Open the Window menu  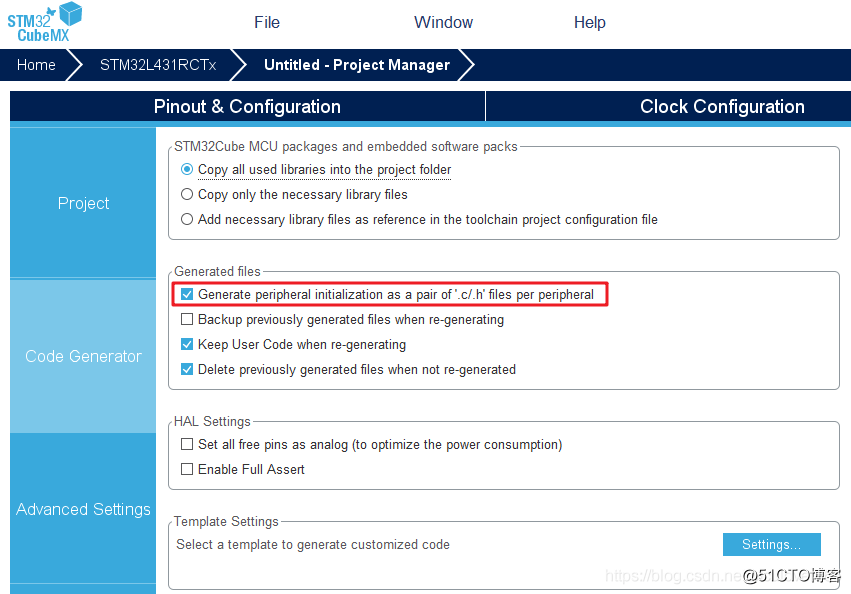(x=443, y=22)
